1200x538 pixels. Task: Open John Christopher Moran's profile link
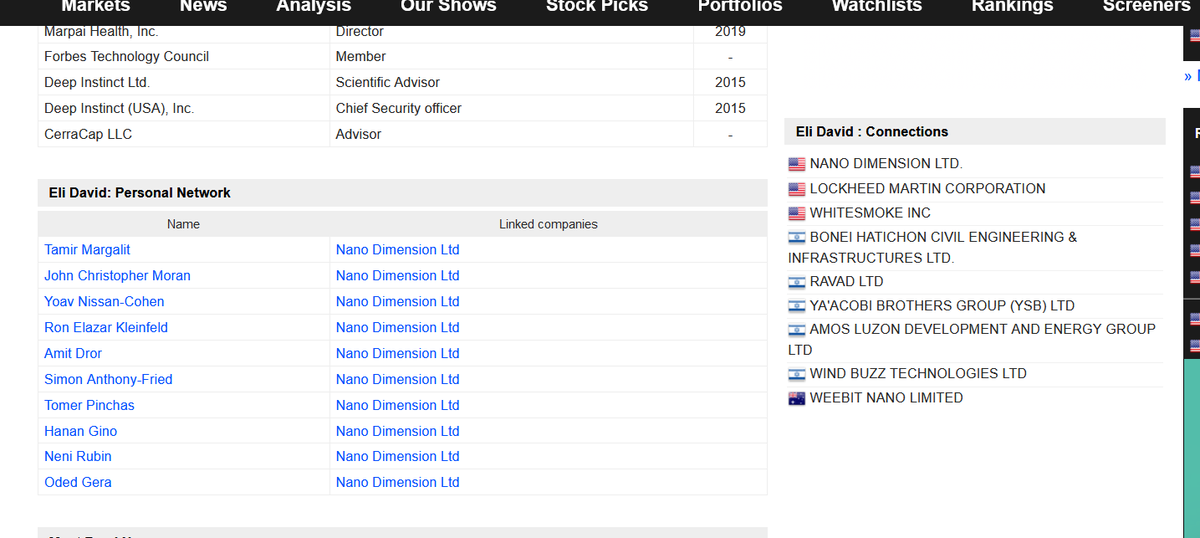pyautogui.click(x=117, y=276)
